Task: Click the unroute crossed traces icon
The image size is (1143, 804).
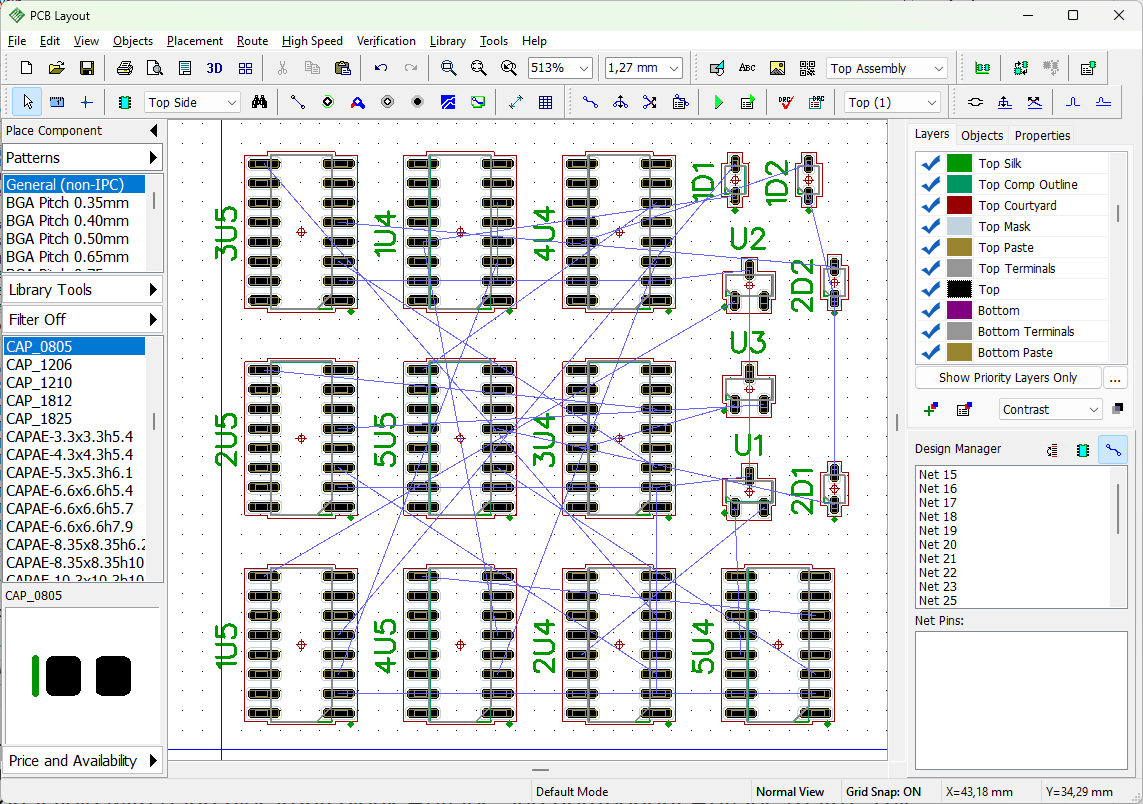Action: tap(649, 102)
